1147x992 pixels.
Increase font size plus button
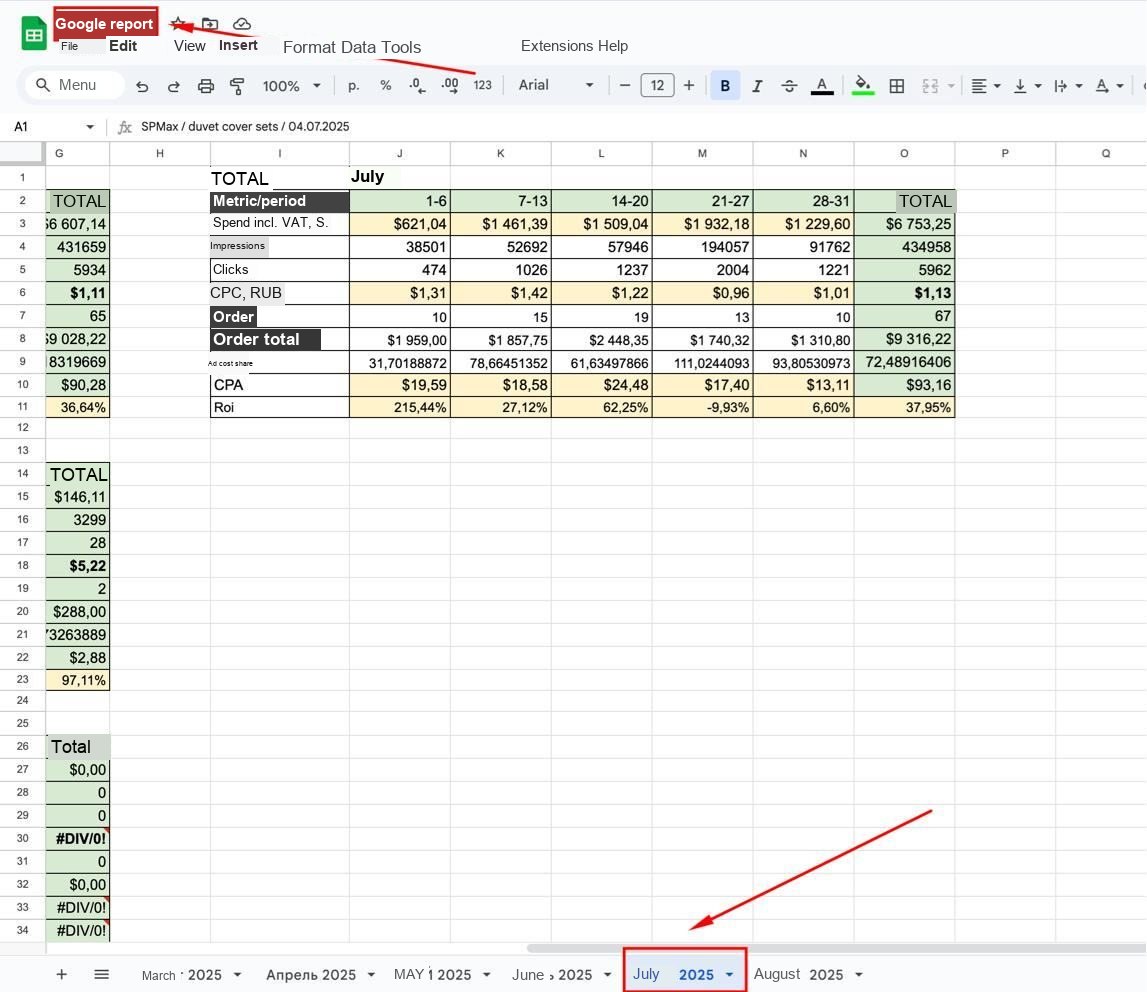[x=688, y=86]
